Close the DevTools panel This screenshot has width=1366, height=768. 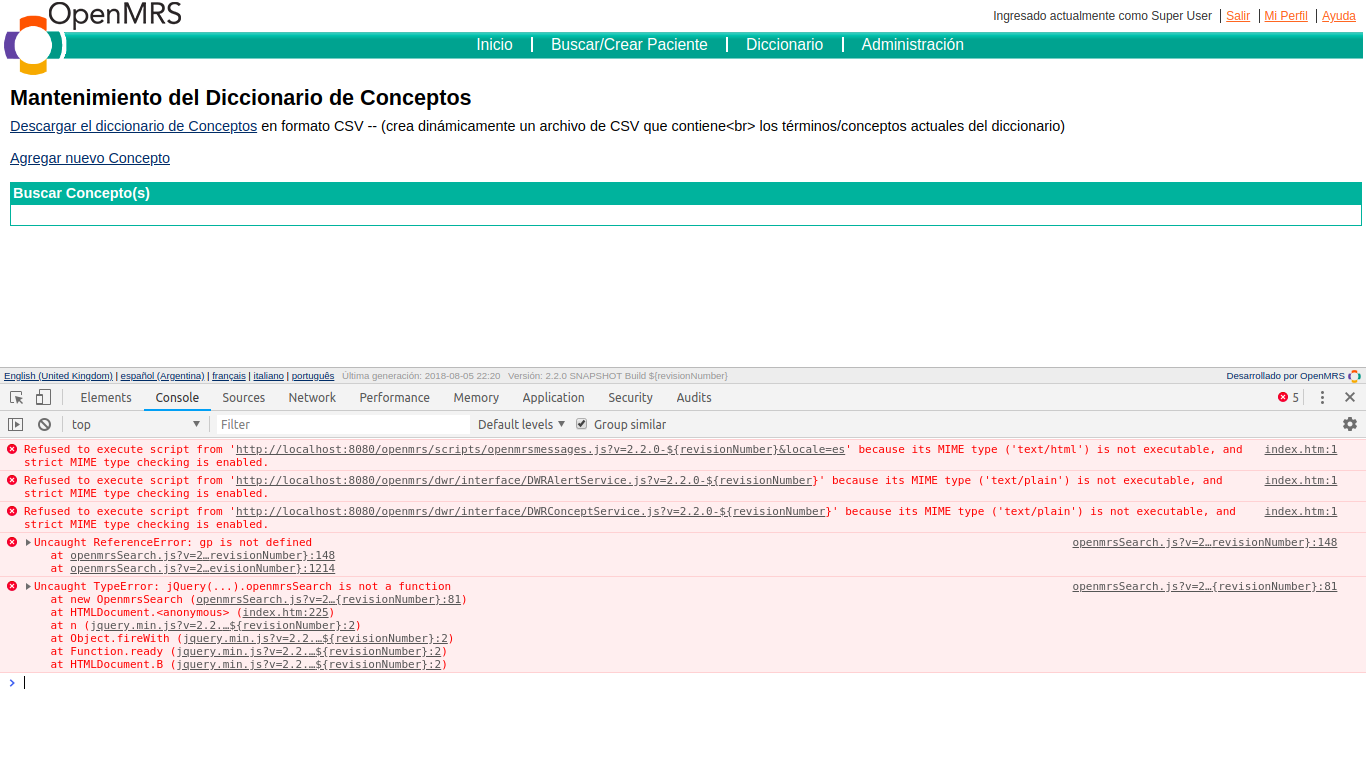pyautogui.click(x=1350, y=397)
